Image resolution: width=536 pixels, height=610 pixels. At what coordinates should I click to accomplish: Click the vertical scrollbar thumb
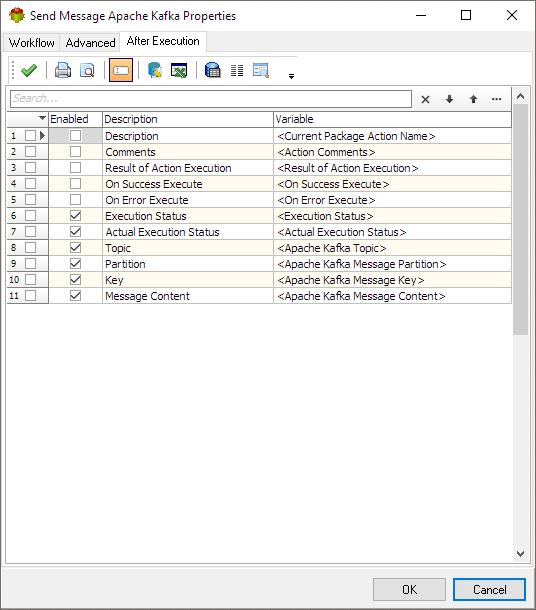pyautogui.click(x=520, y=219)
